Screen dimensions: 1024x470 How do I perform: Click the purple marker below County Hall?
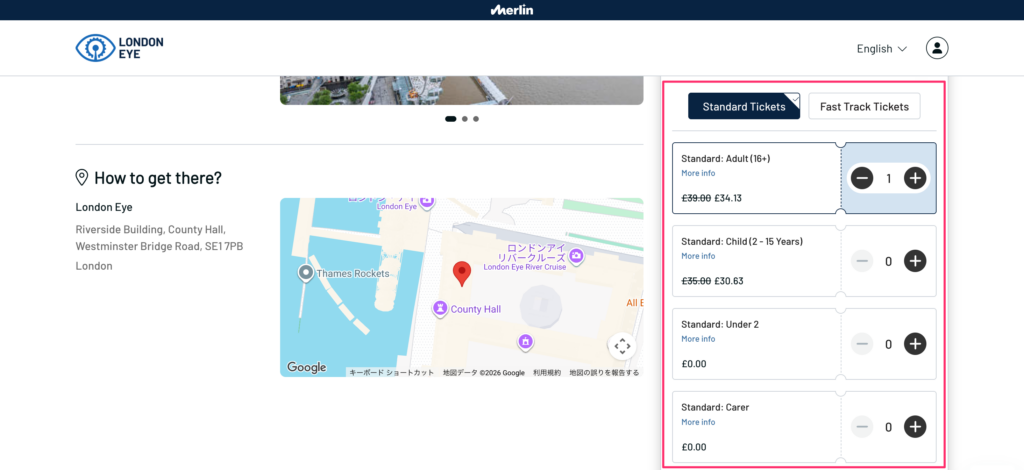coord(525,341)
